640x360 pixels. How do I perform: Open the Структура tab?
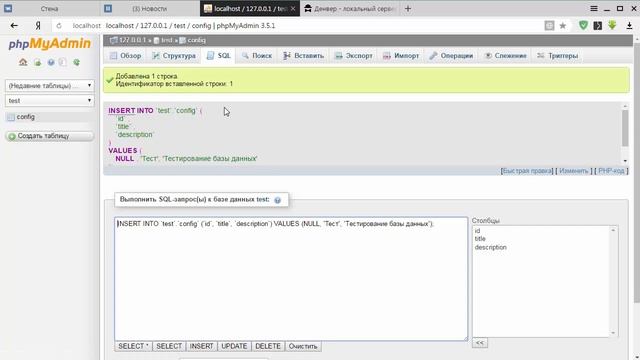click(x=174, y=56)
